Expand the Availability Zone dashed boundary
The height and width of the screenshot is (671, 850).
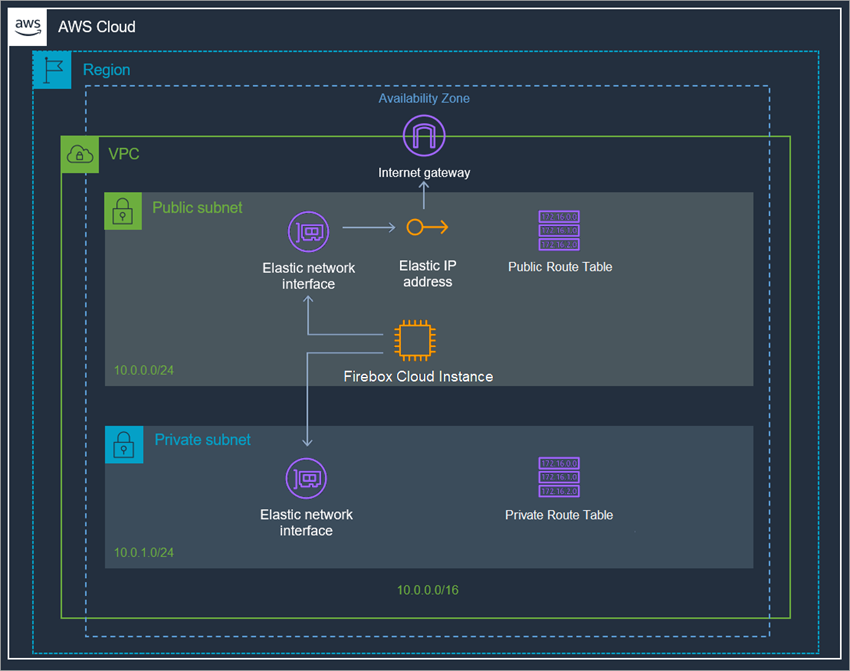424,98
